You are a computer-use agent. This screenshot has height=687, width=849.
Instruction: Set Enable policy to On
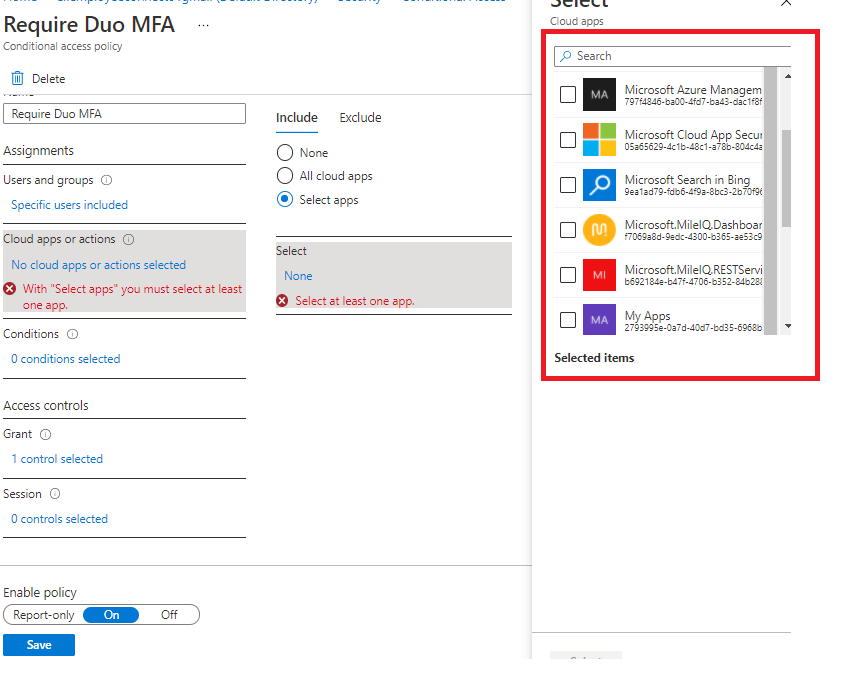tap(111, 615)
